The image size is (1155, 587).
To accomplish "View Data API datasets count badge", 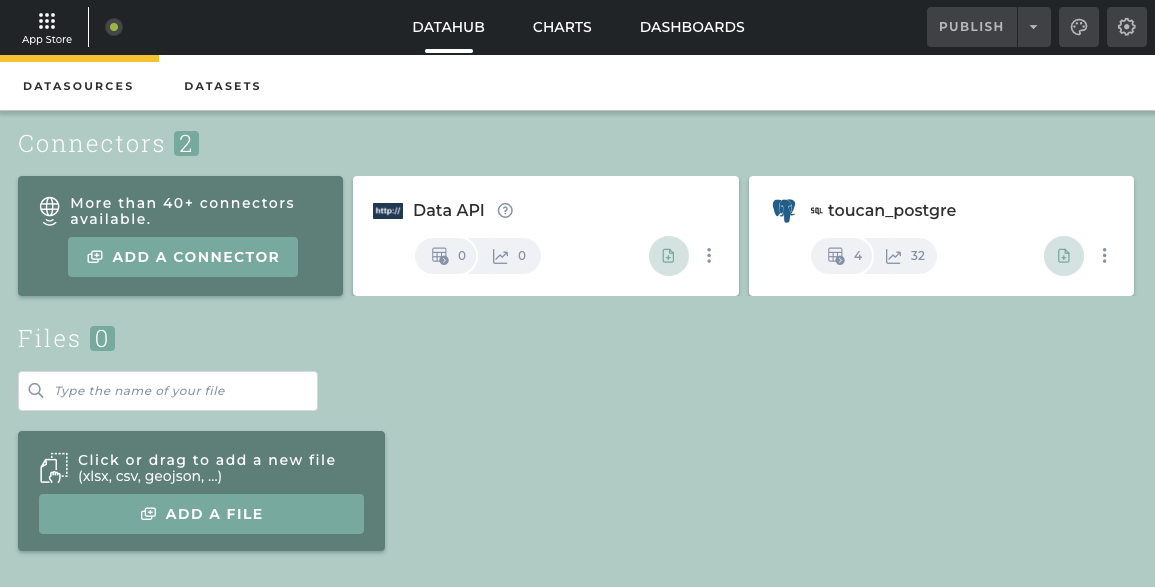I will tap(447, 256).
